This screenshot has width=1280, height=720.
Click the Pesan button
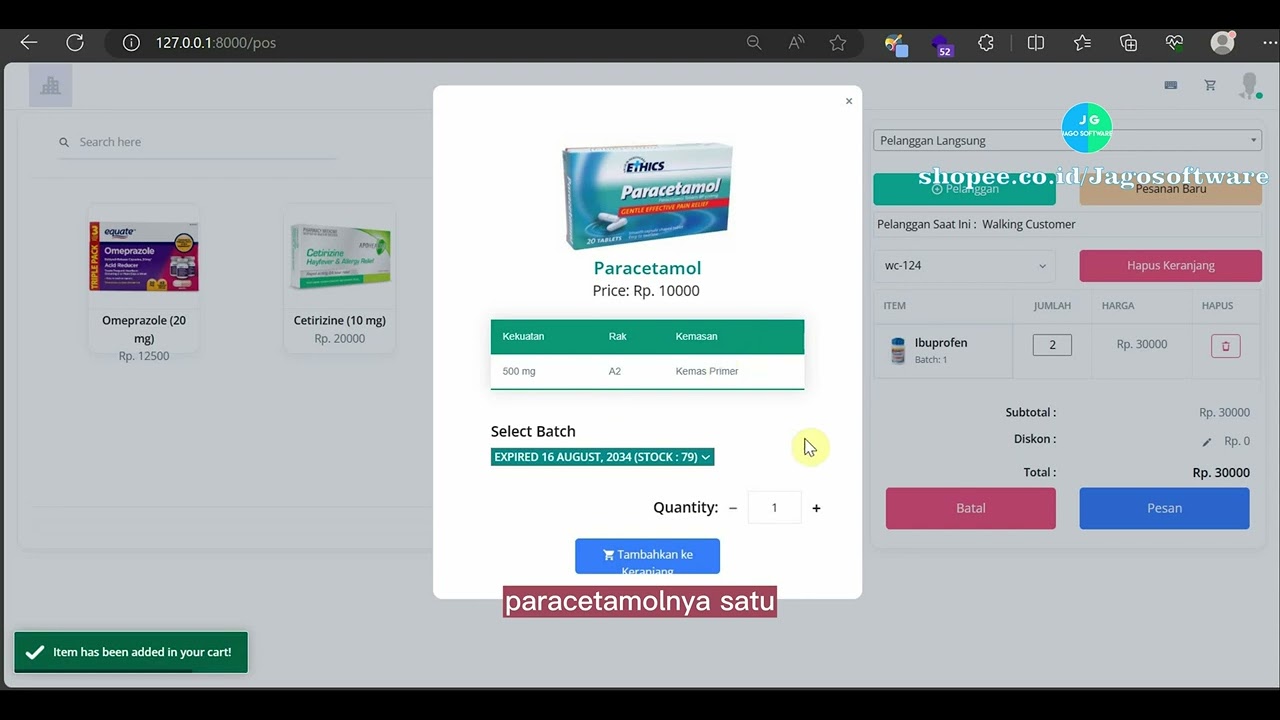click(x=1164, y=508)
